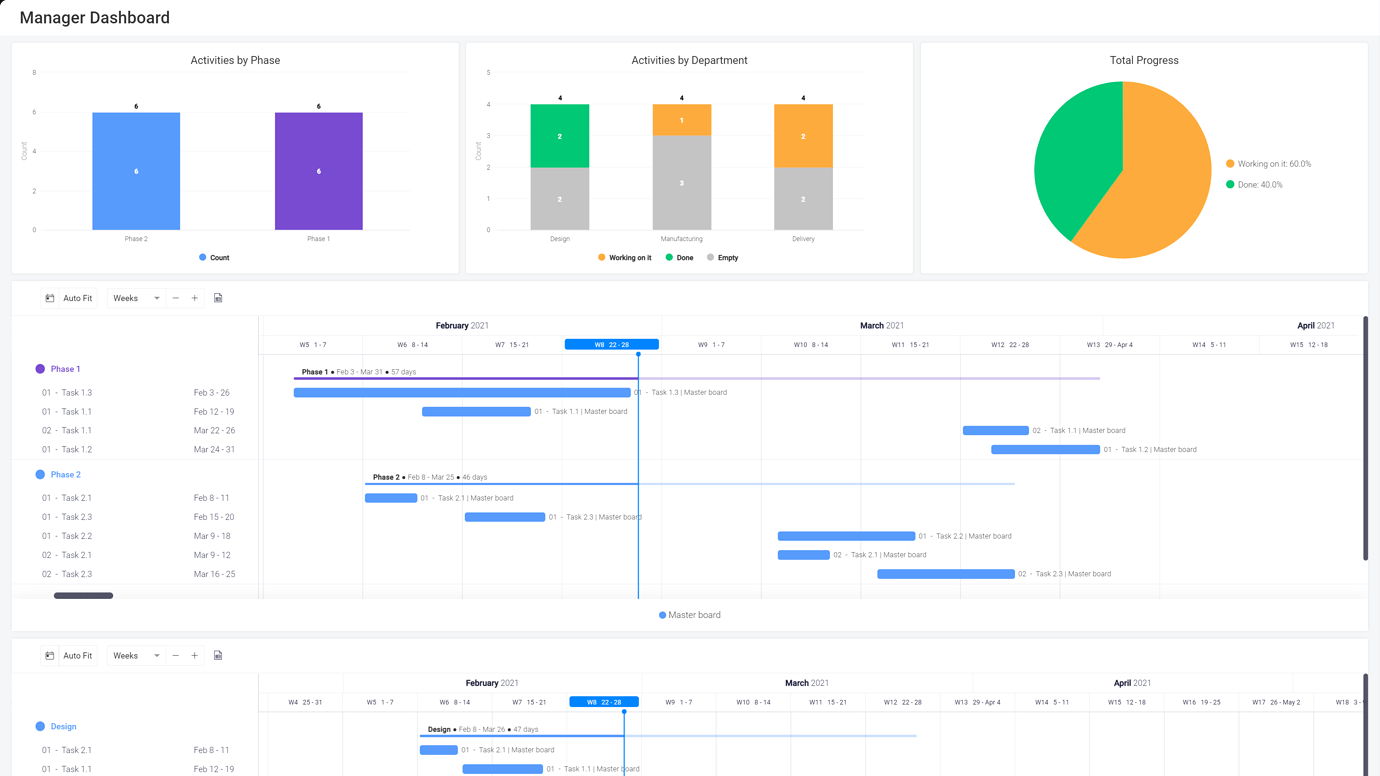
Task: Open the Weeks dropdown in the upper Gantt
Action: pyautogui.click(x=134, y=297)
